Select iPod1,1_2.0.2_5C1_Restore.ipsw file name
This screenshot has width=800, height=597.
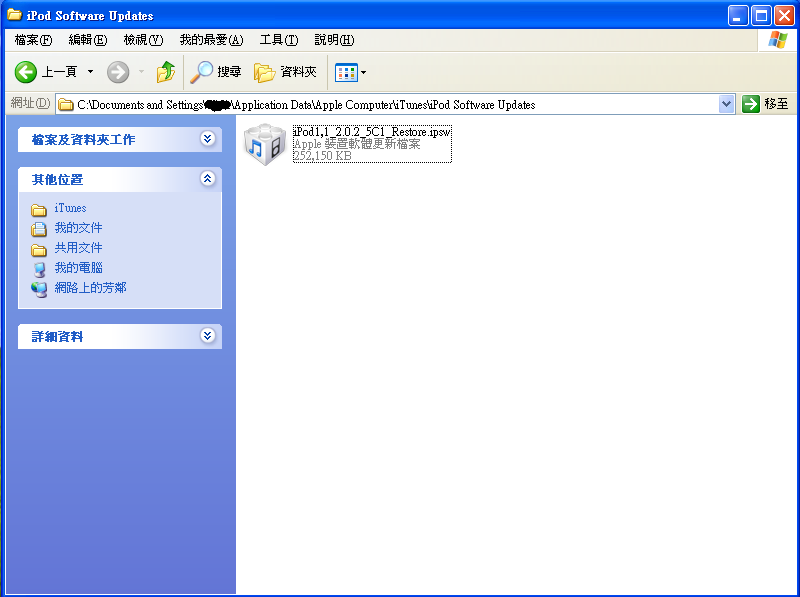pyautogui.click(x=372, y=132)
